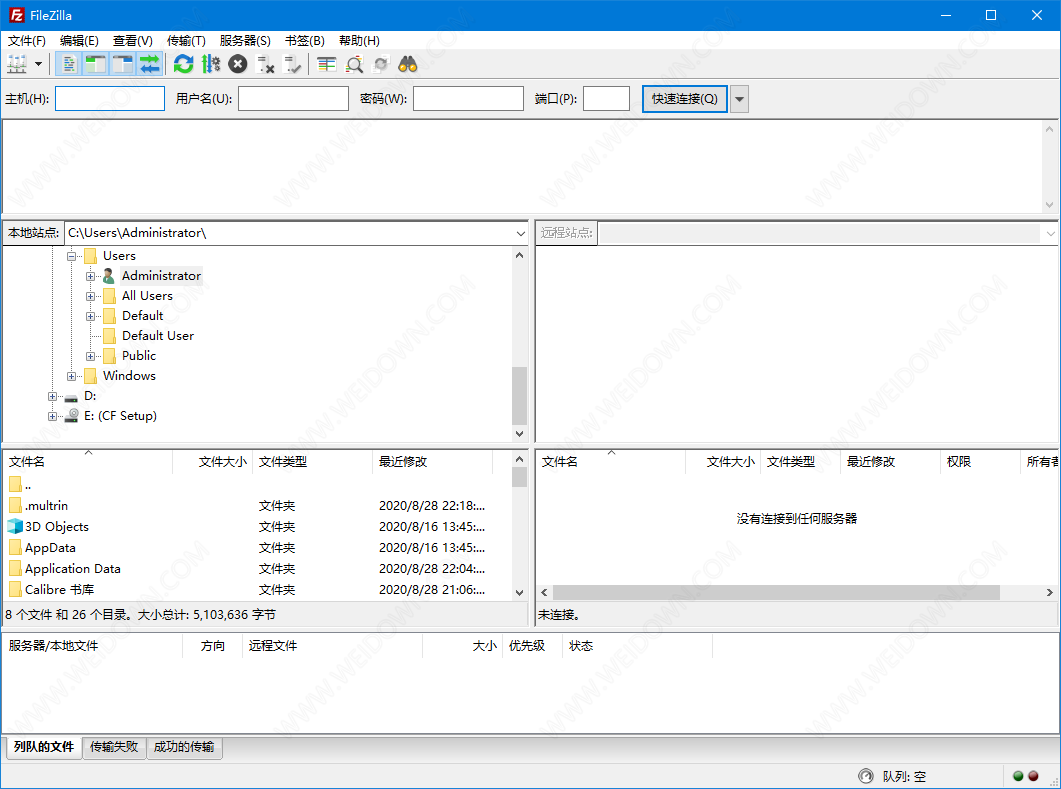This screenshot has height=789, width=1061.
Task: Expand the All Users tree node
Action: click(x=90, y=296)
